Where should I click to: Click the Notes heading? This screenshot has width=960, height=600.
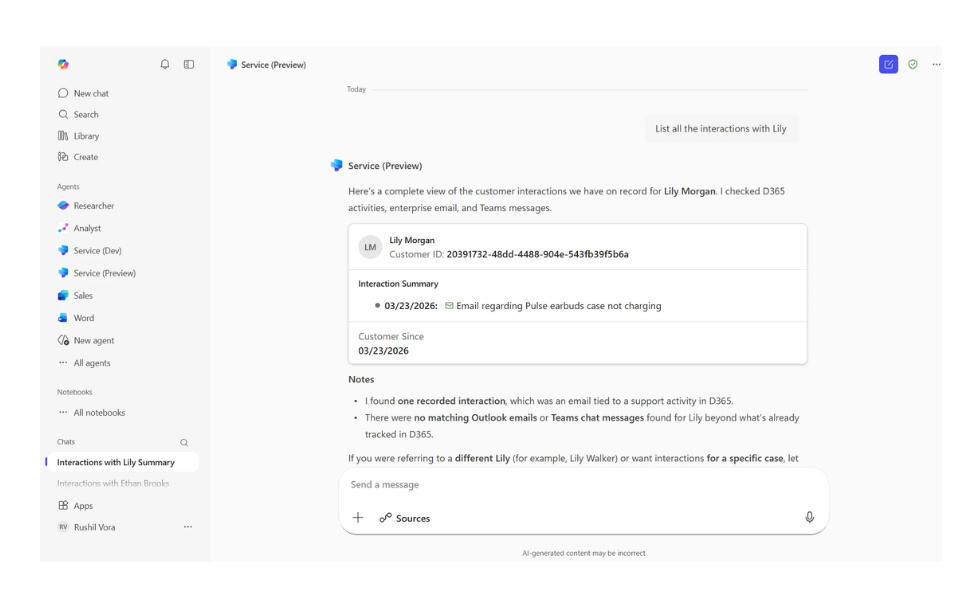(361, 380)
